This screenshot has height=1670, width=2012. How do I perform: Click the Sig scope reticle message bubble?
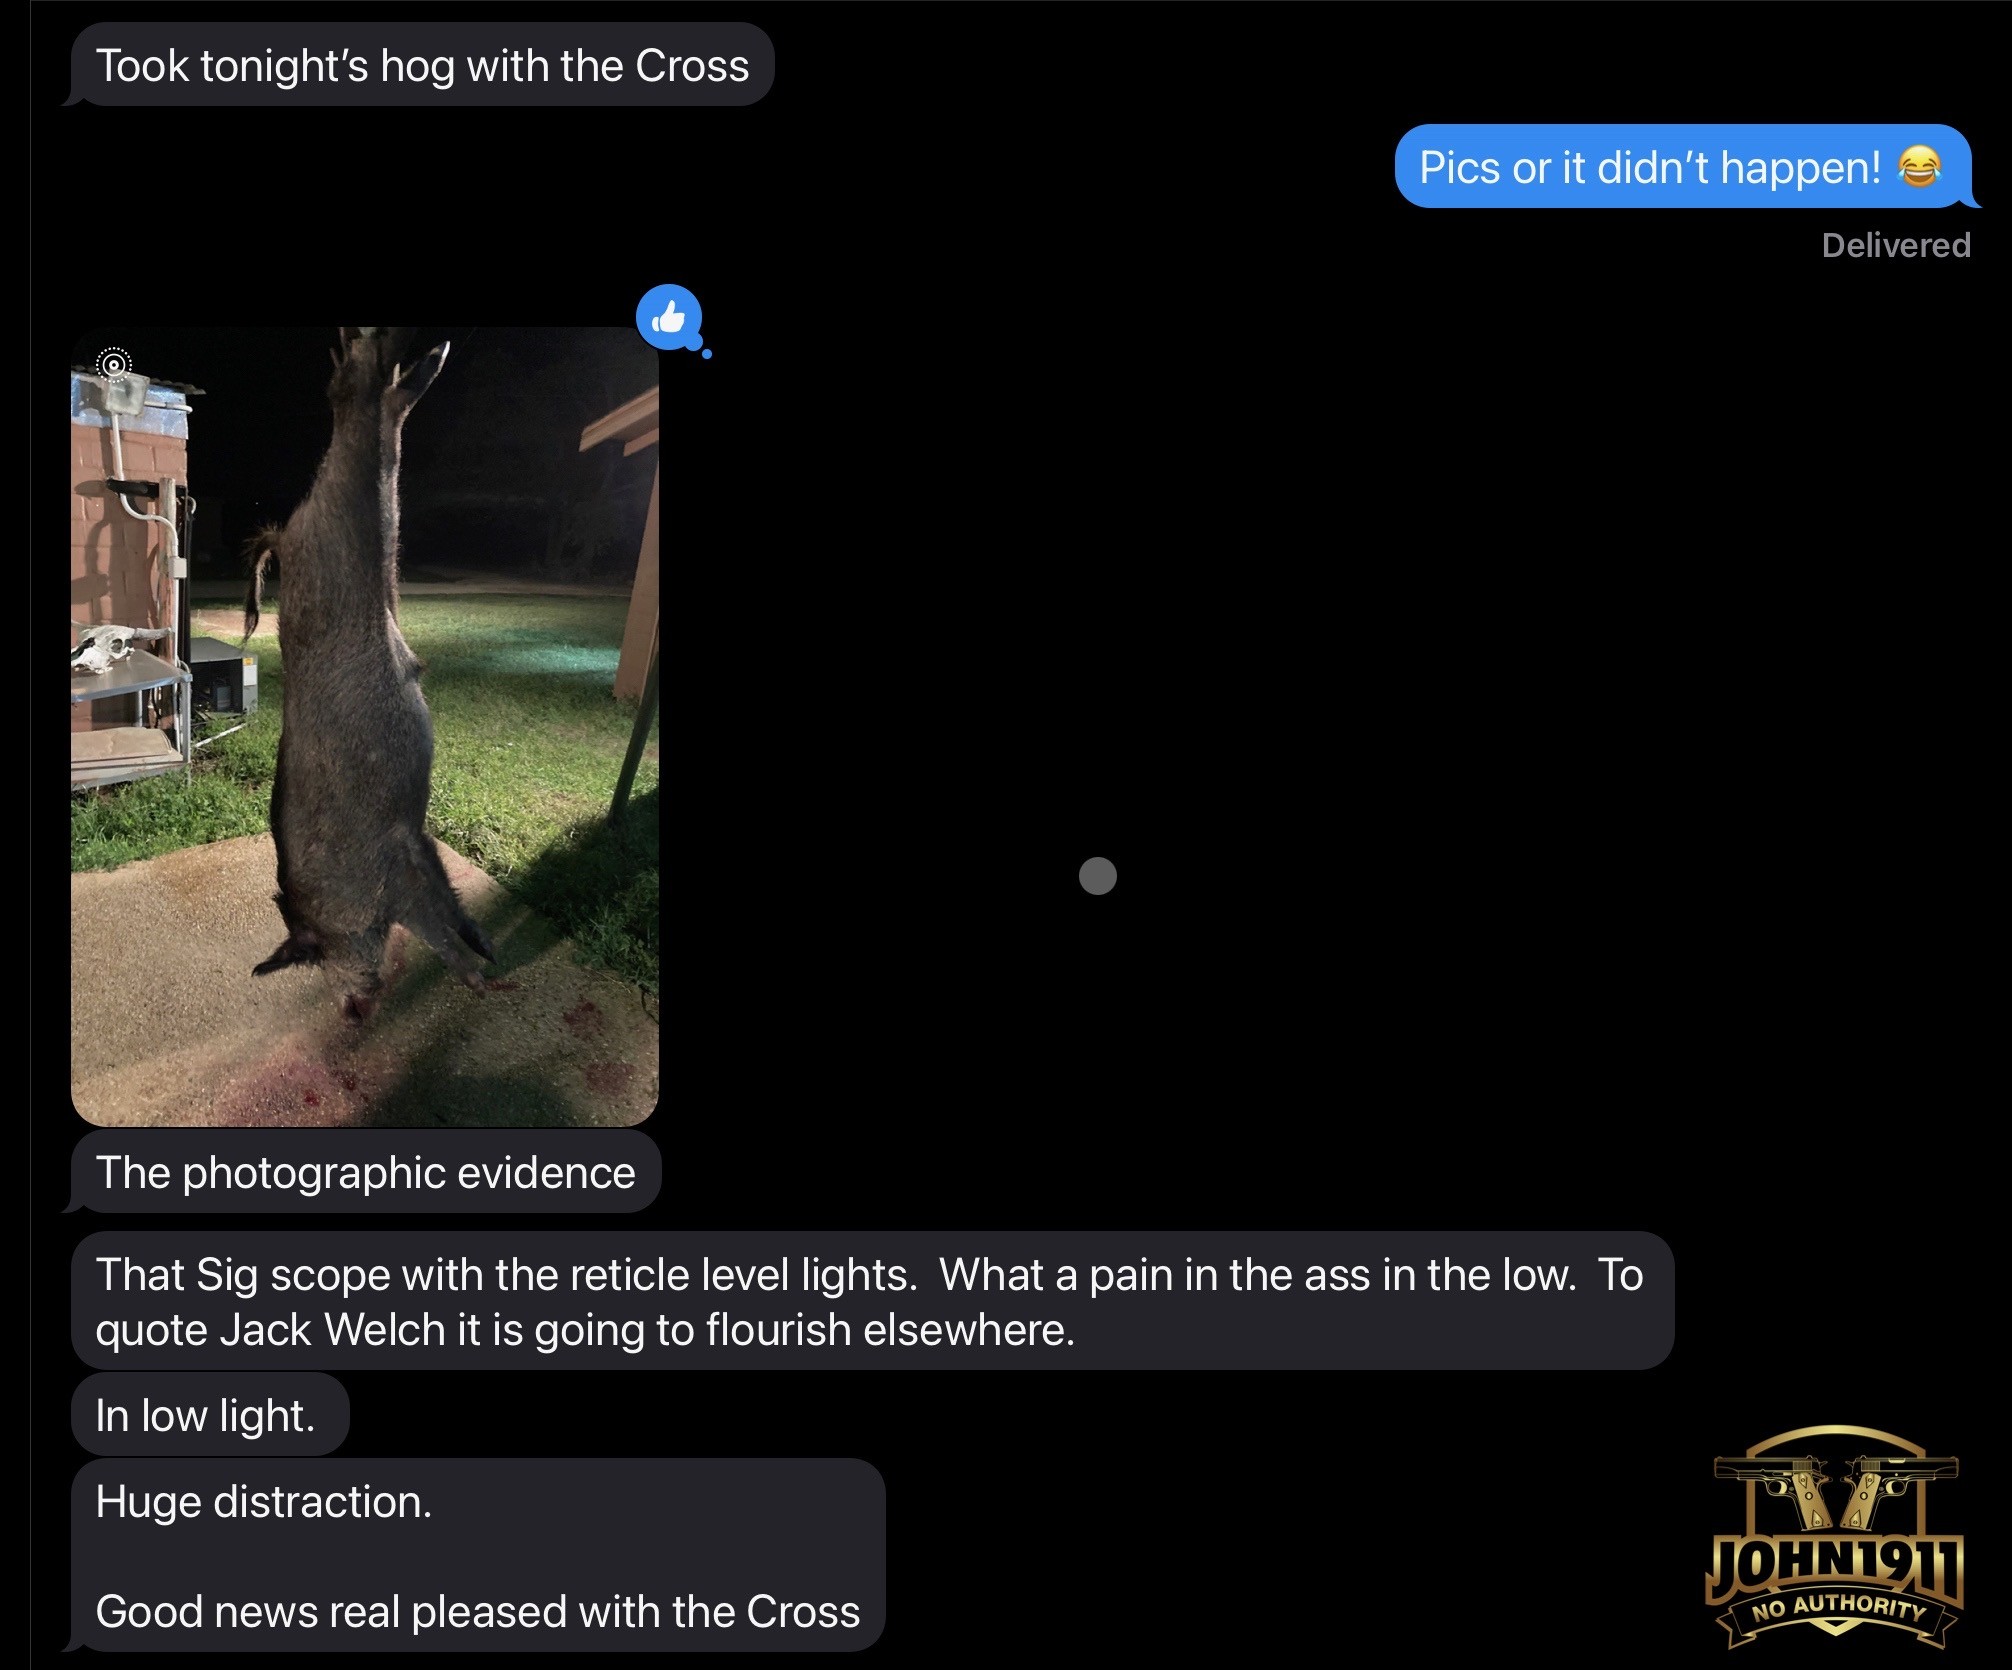(x=872, y=1301)
